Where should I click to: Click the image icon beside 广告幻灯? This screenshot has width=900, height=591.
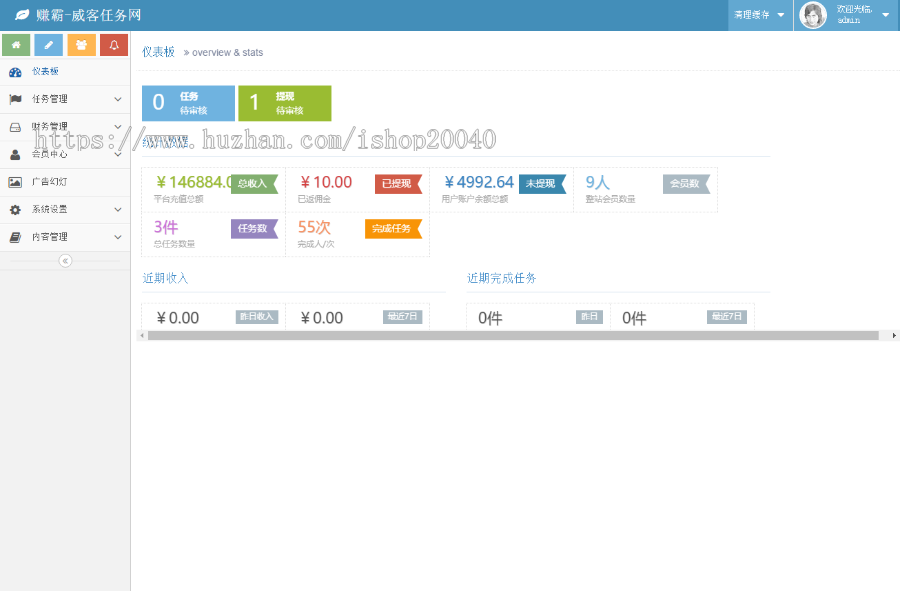(x=14, y=182)
